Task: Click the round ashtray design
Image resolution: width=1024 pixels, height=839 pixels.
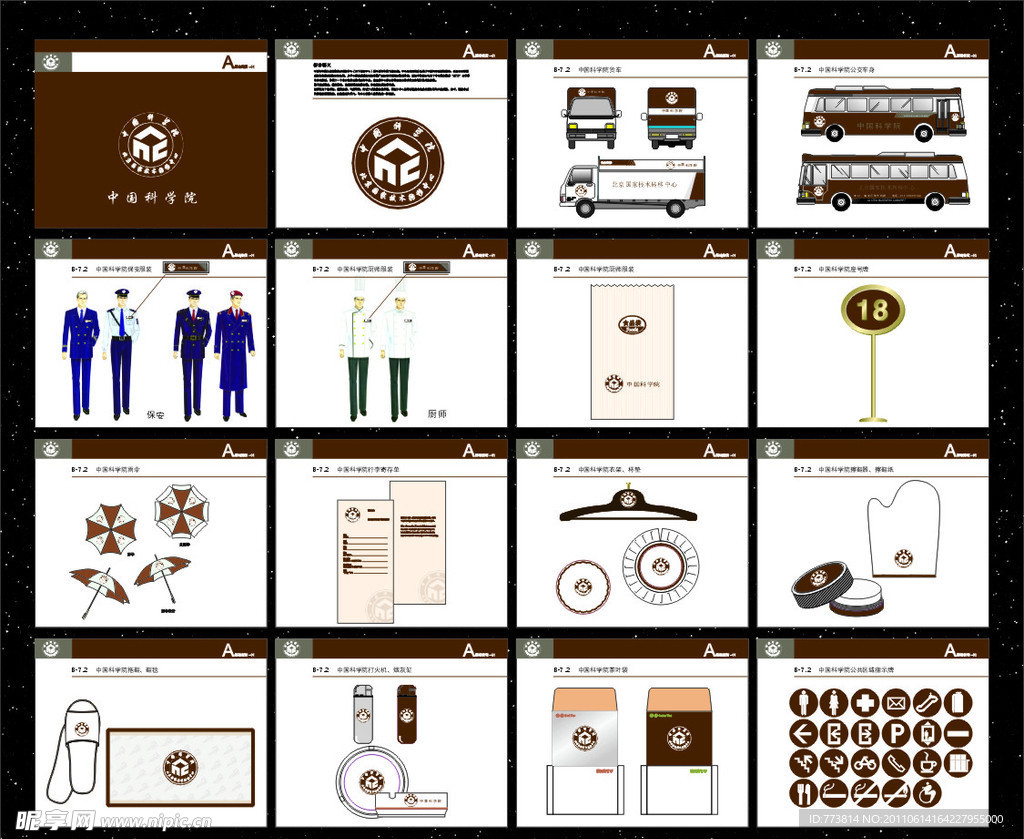Action: click(x=373, y=781)
